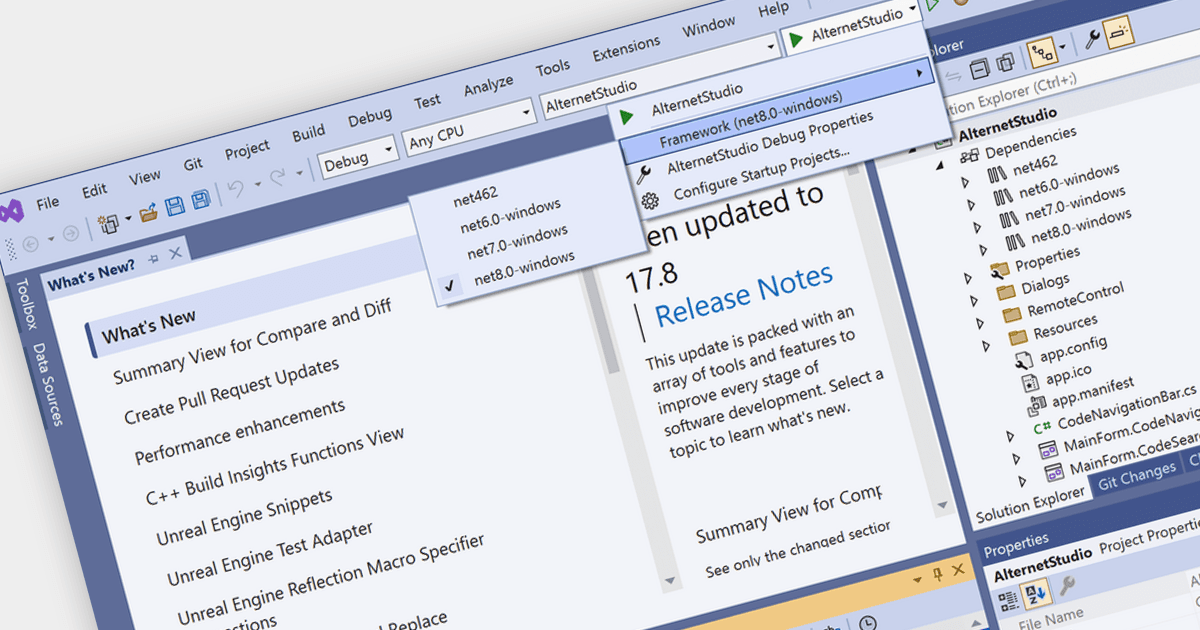The image size is (1200, 630).
Task: Click the Categorized icon in Properties panel
Action: click(1007, 600)
